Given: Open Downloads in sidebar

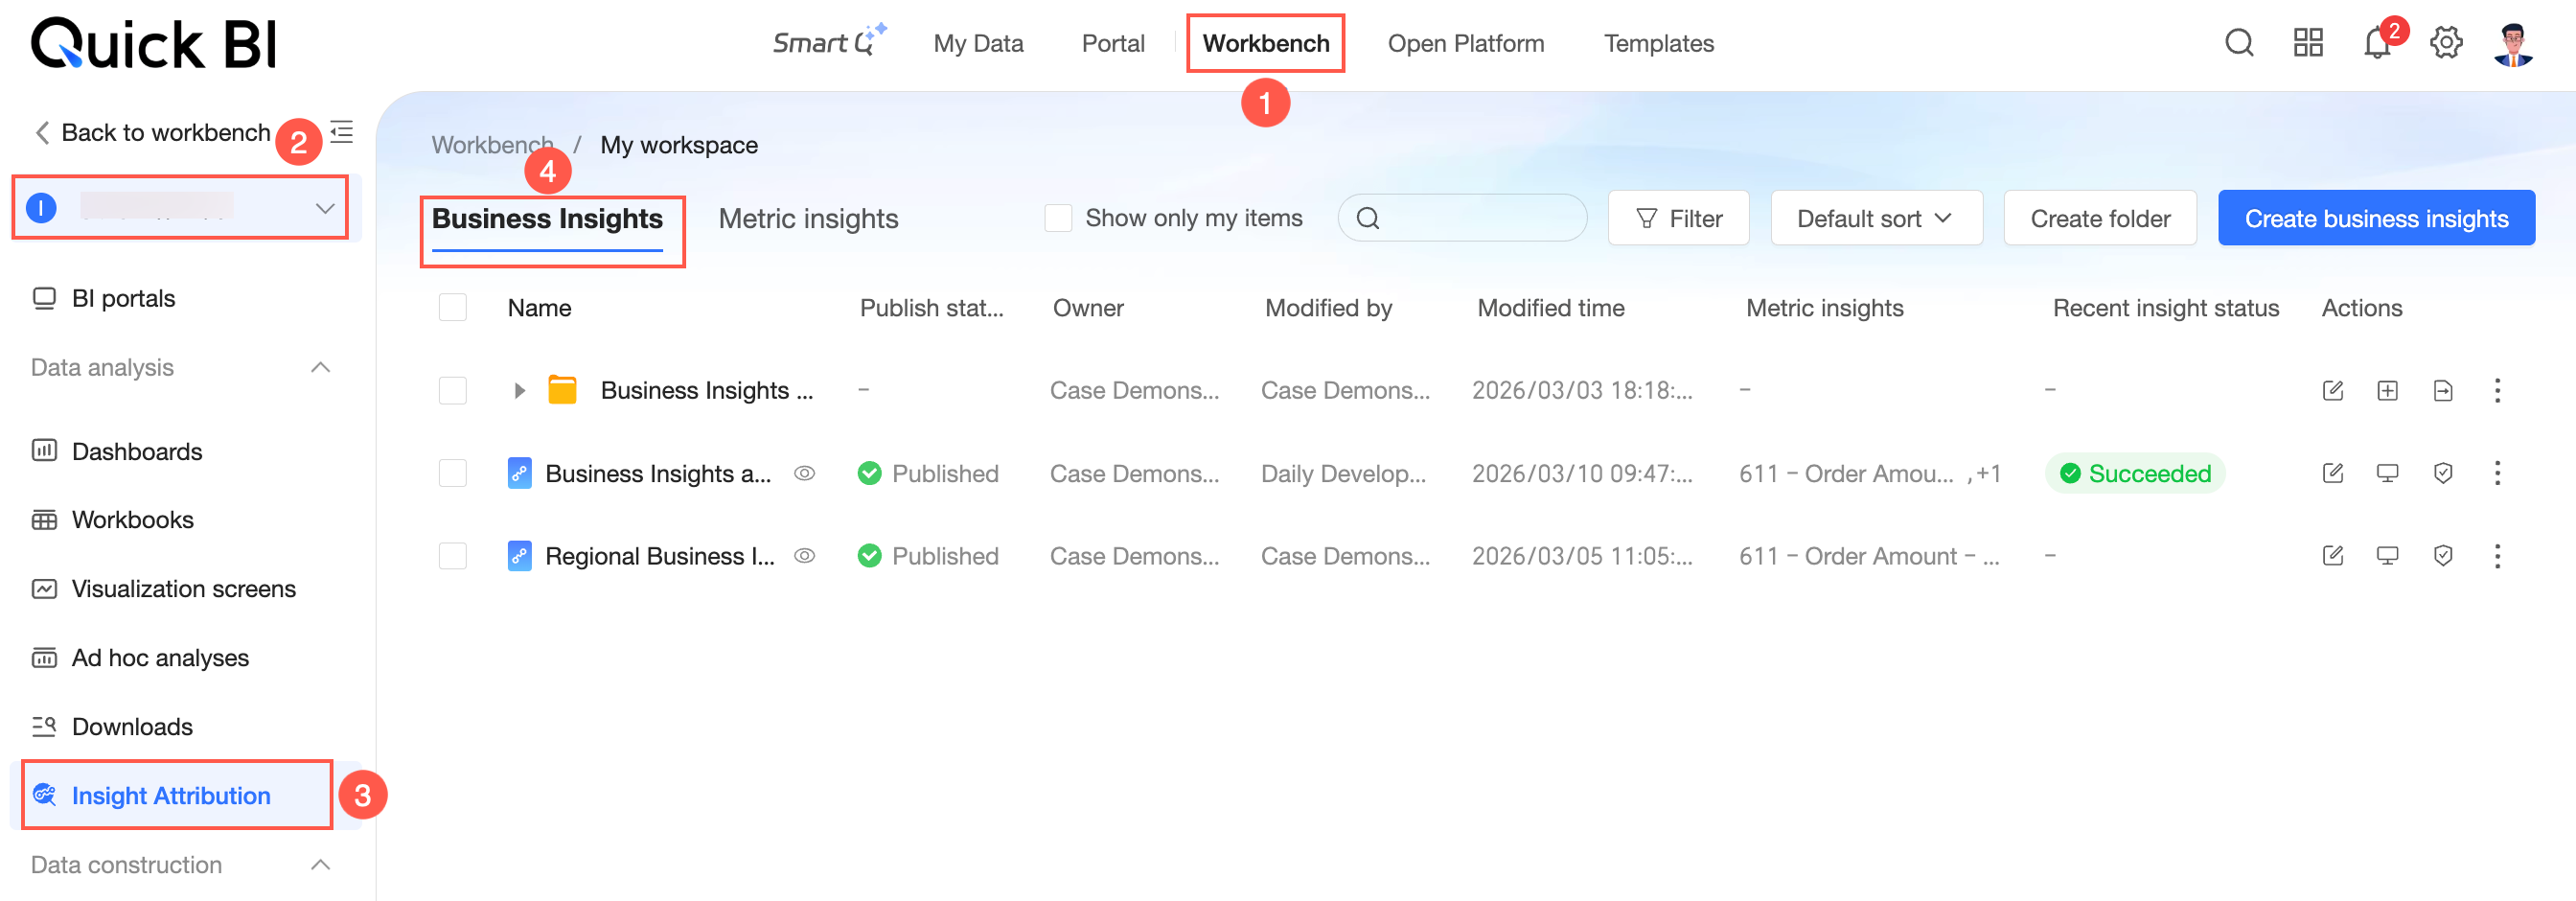Looking at the screenshot, I should click(x=112, y=726).
